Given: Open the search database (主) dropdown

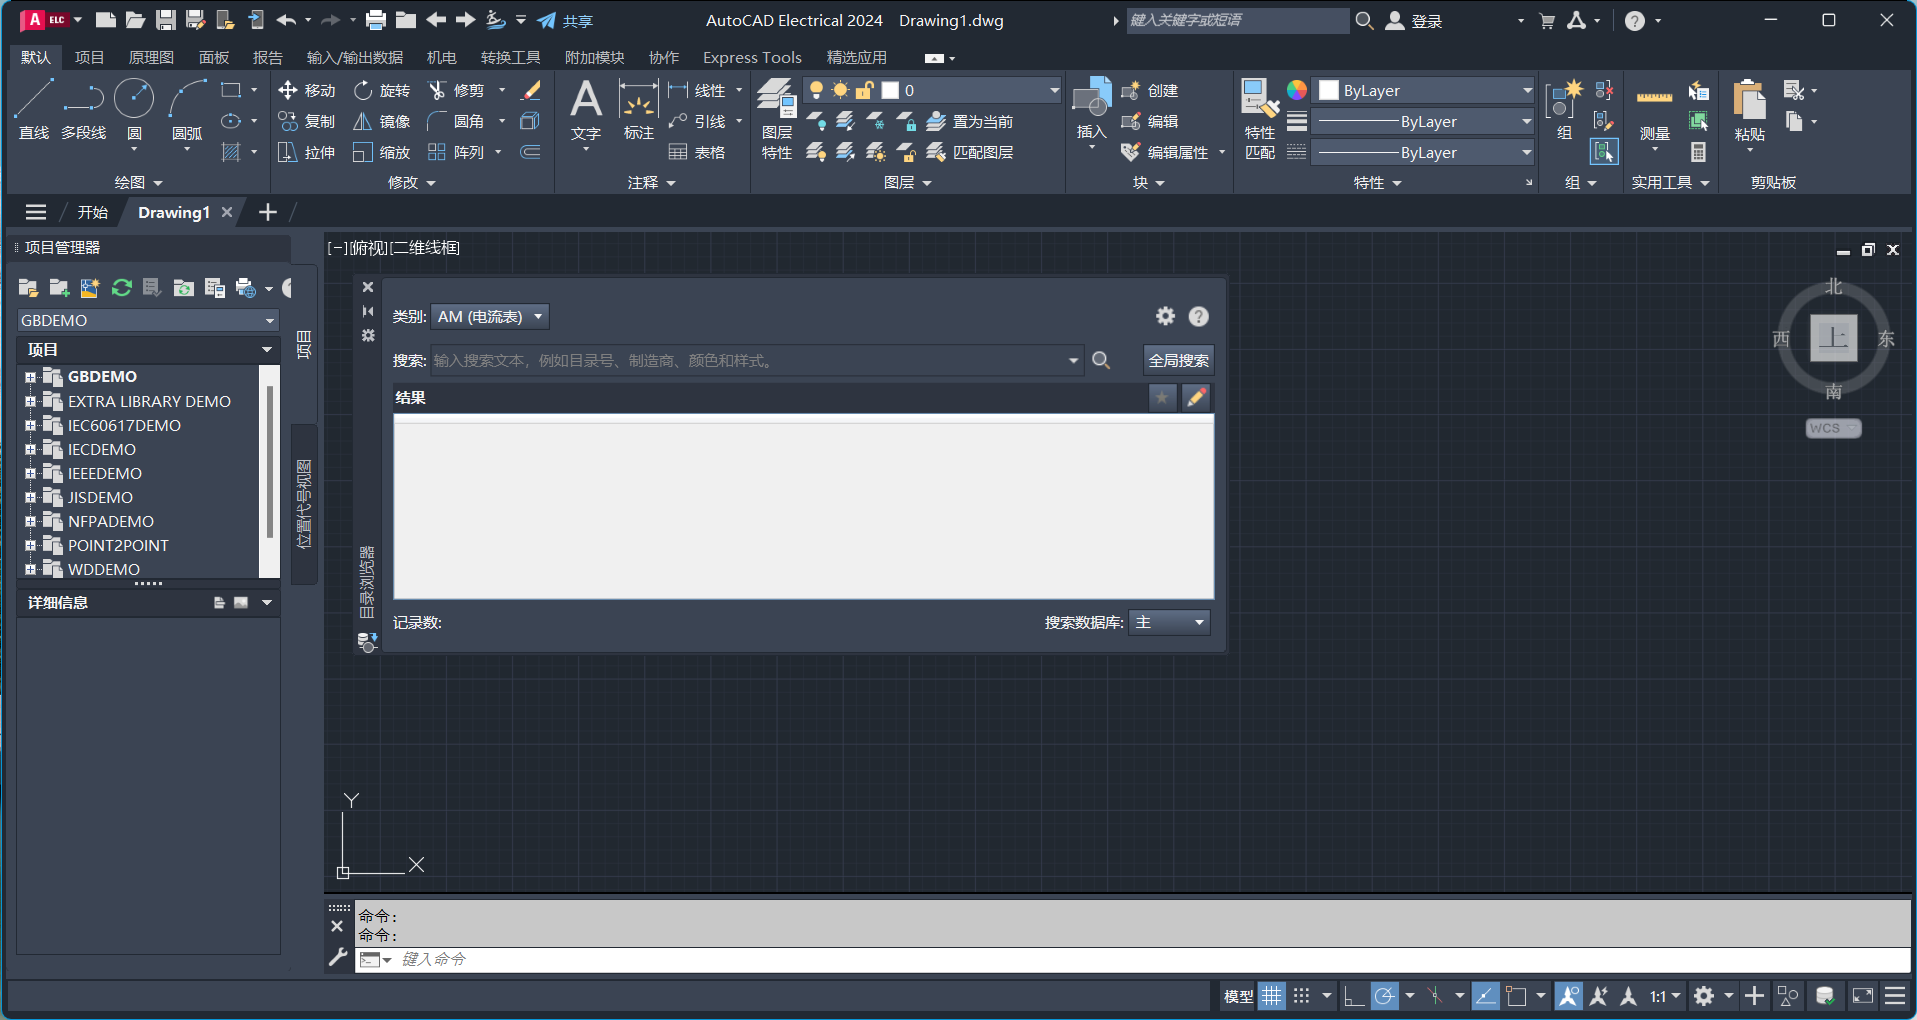Looking at the screenshot, I should pyautogui.click(x=1169, y=623).
